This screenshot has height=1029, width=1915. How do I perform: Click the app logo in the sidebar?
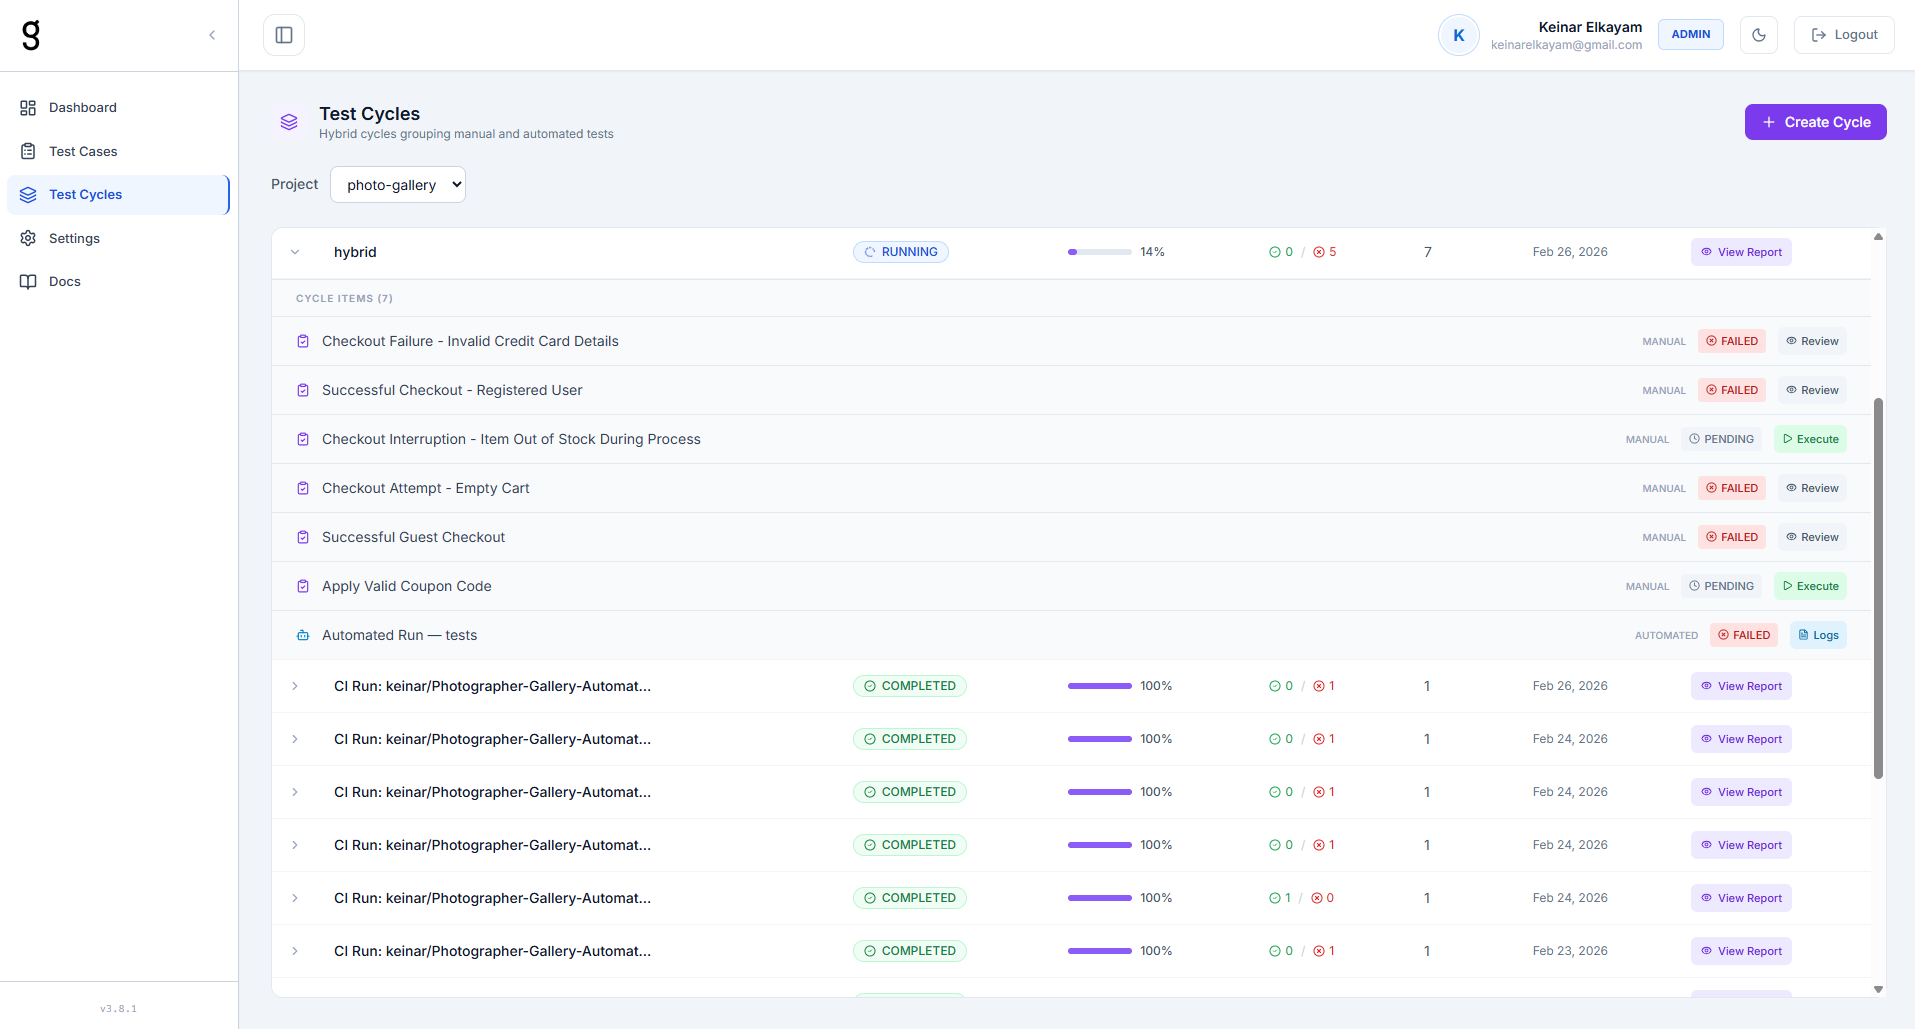tap(31, 35)
